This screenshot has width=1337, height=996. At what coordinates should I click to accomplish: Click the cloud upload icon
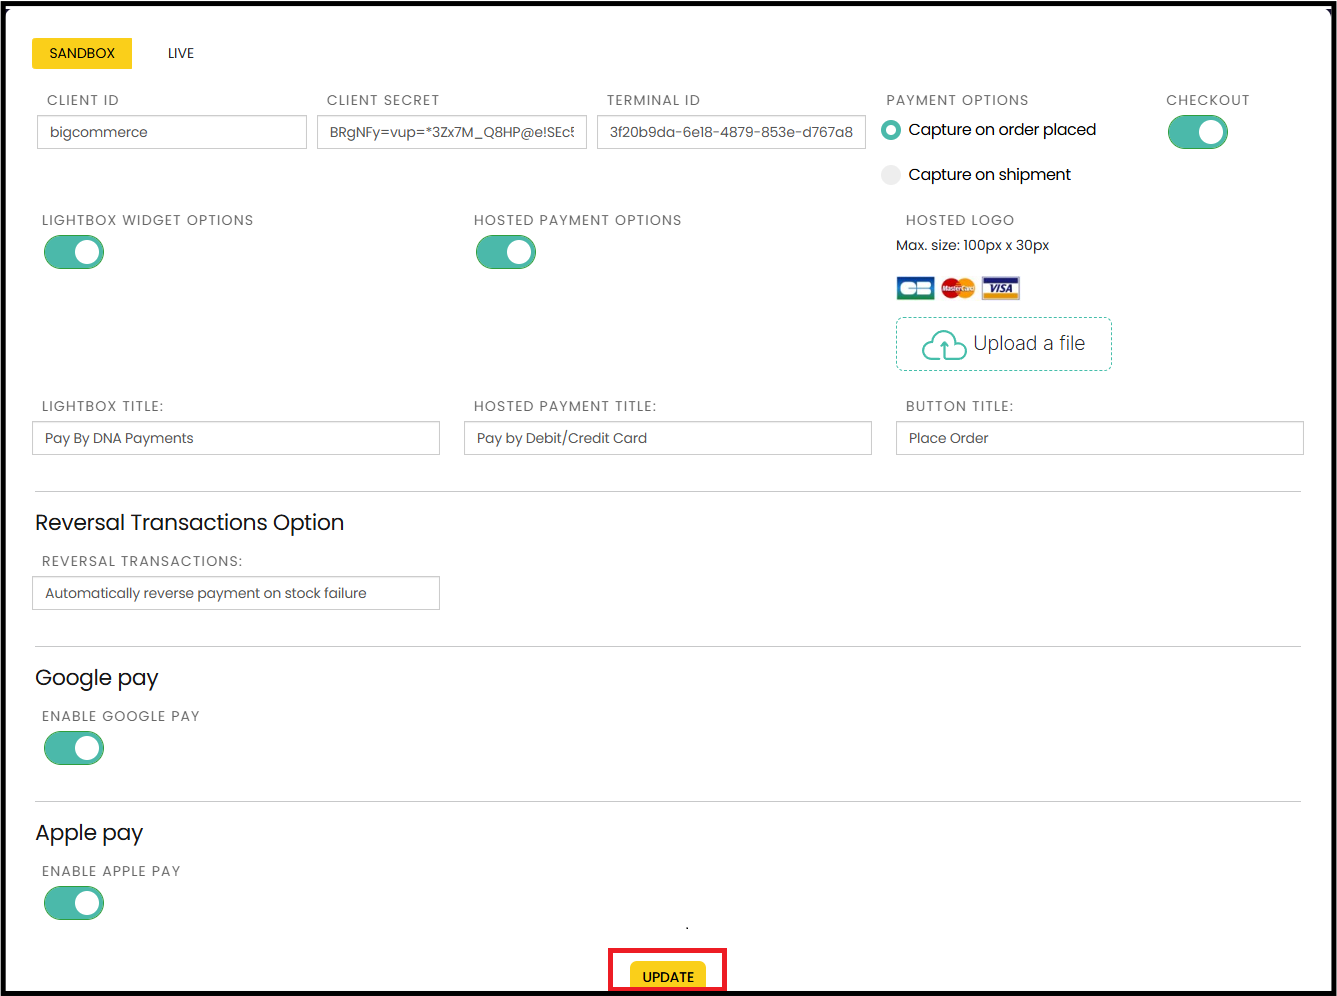[943, 345]
